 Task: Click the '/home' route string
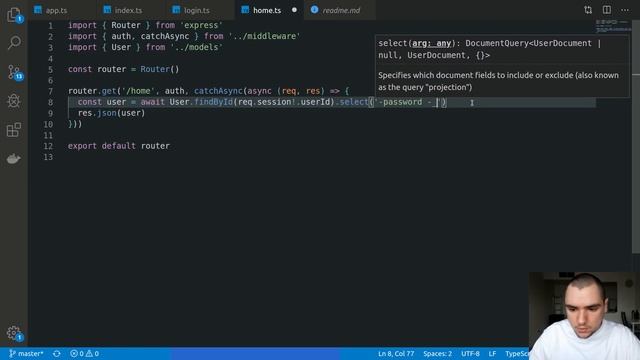pos(138,91)
